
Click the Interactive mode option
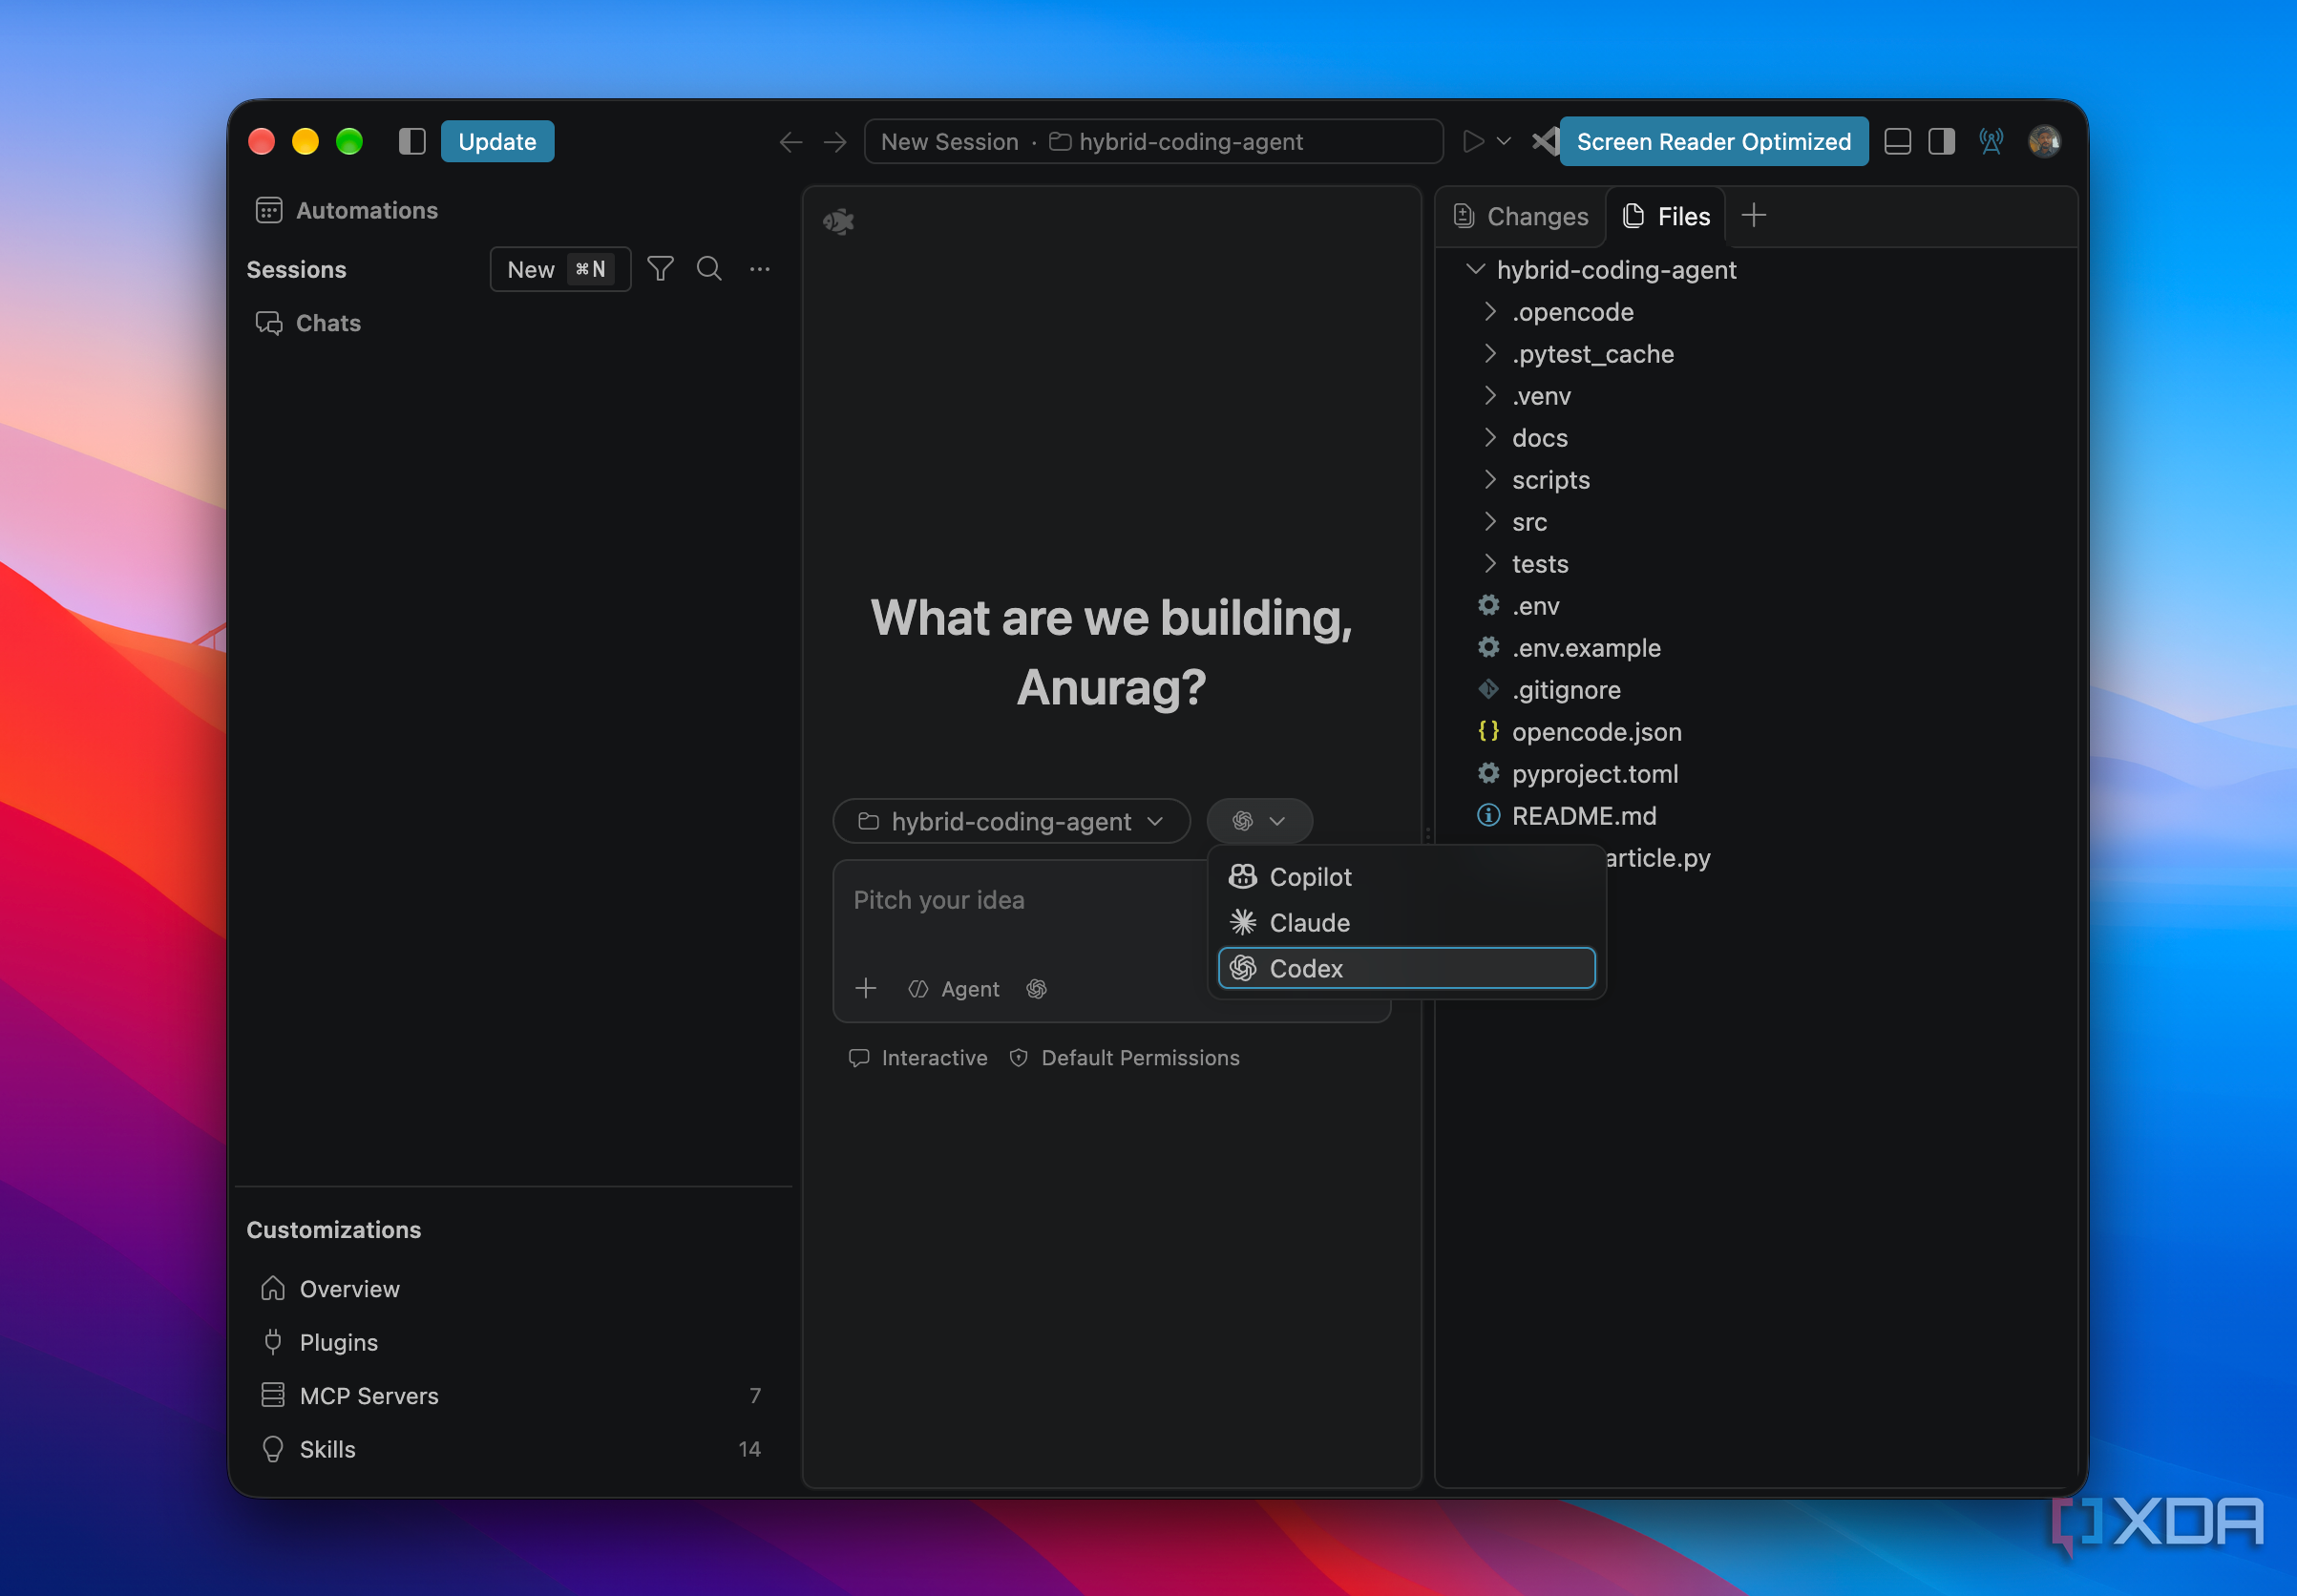click(x=918, y=1058)
